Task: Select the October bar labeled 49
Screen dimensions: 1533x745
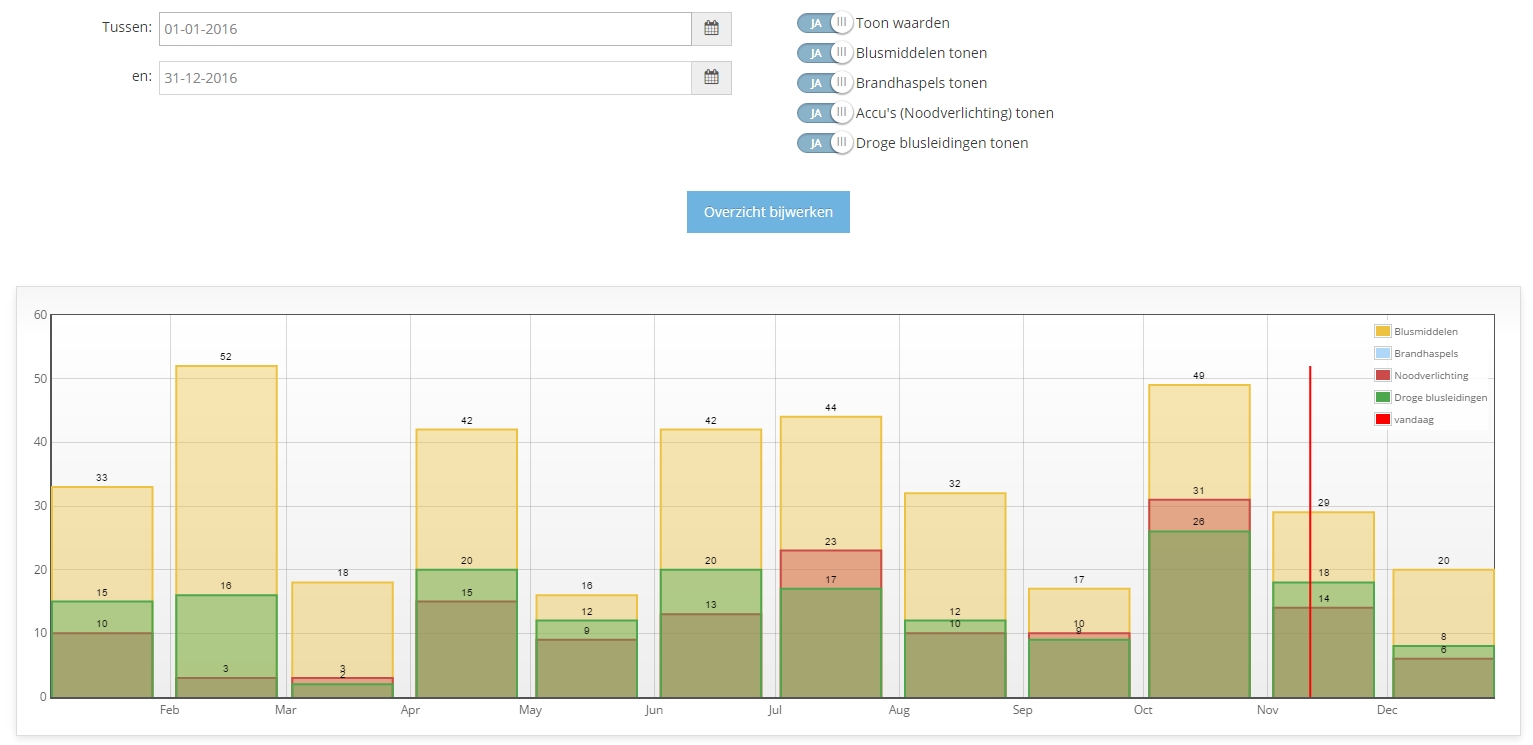Action: pyautogui.click(x=1198, y=440)
